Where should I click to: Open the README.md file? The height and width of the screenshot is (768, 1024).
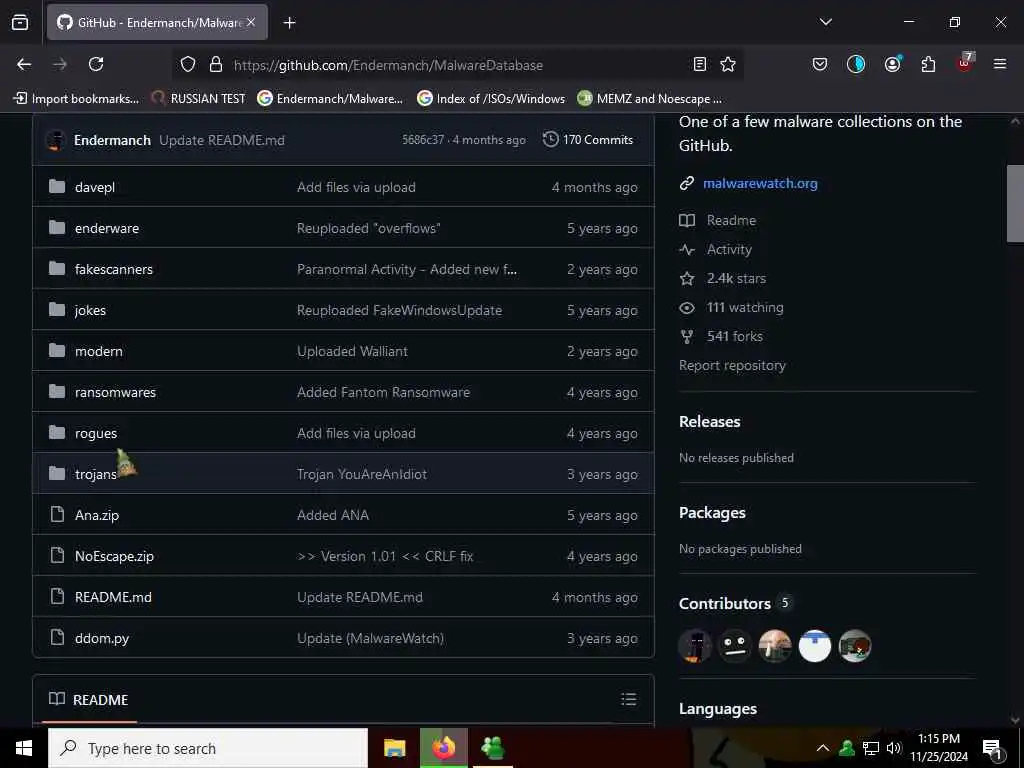[x=113, y=598]
